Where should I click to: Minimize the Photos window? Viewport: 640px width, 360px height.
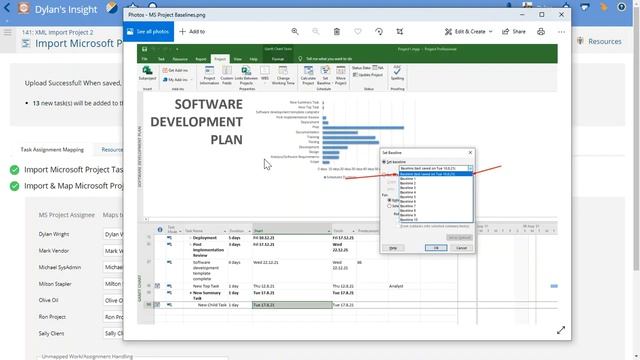coord(522,15)
